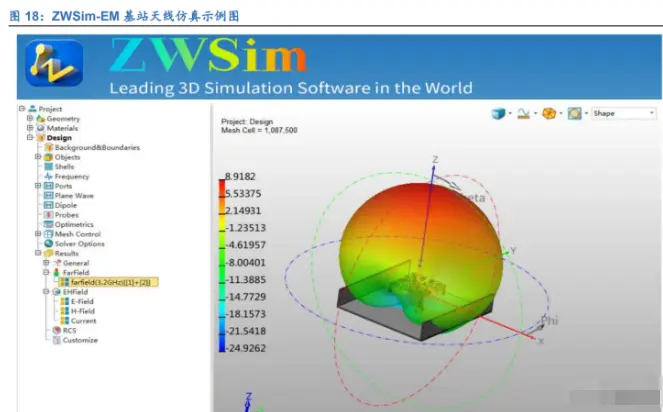Select the RCS tree item
The image size is (663, 412).
pos(70,330)
